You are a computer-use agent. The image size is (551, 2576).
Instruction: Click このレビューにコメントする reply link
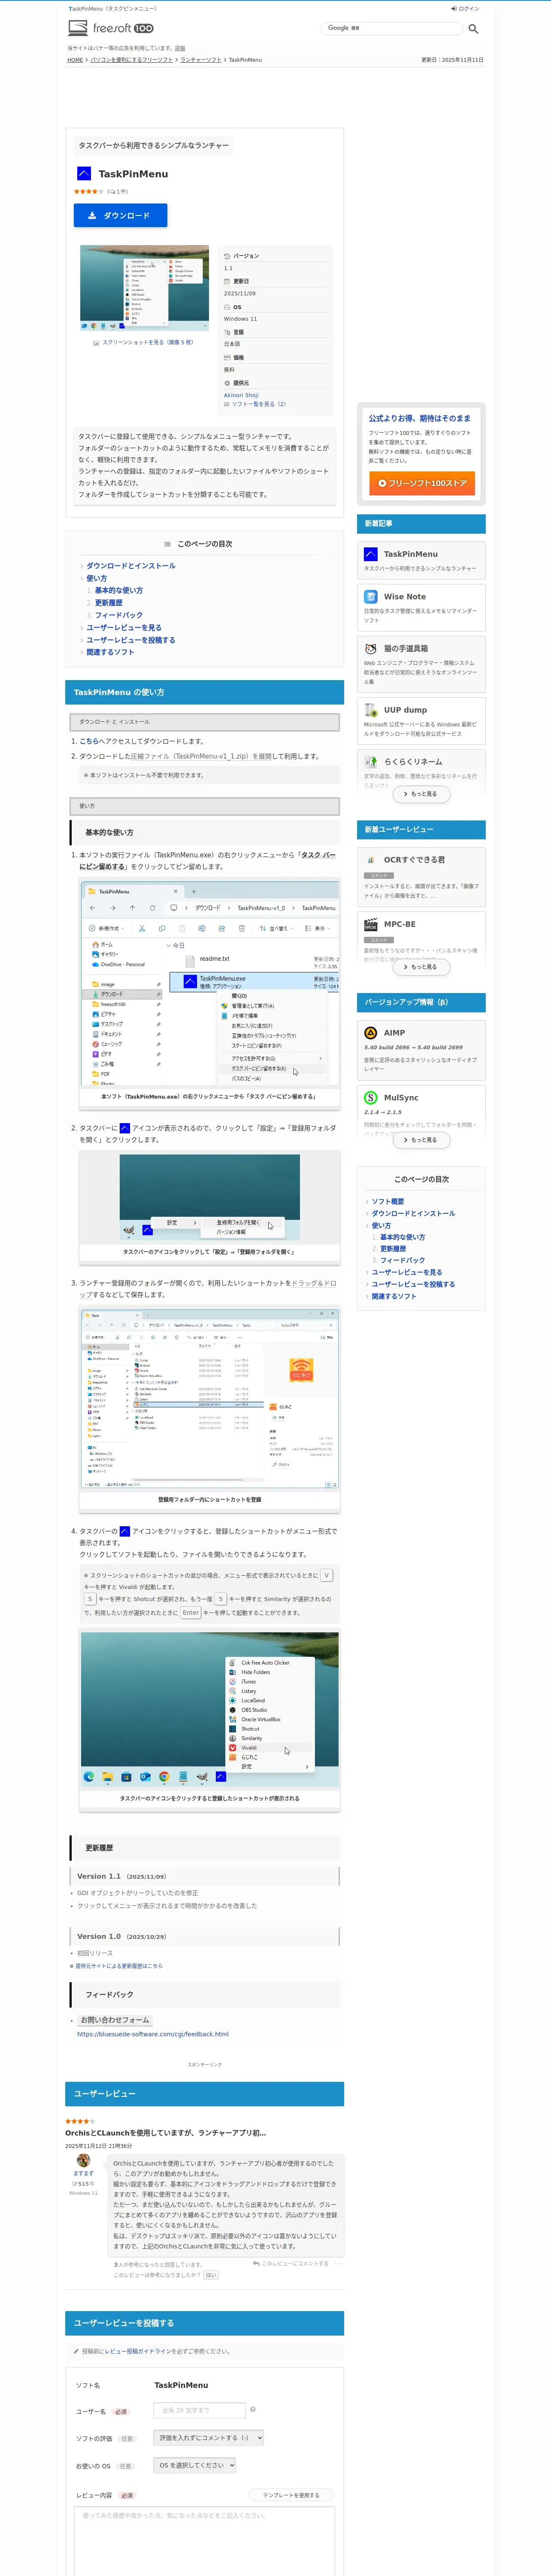coord(291,2263)
